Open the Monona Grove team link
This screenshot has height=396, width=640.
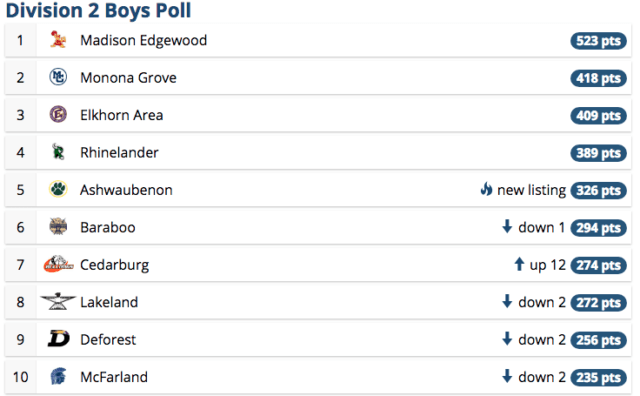click(x=128, y=78)
